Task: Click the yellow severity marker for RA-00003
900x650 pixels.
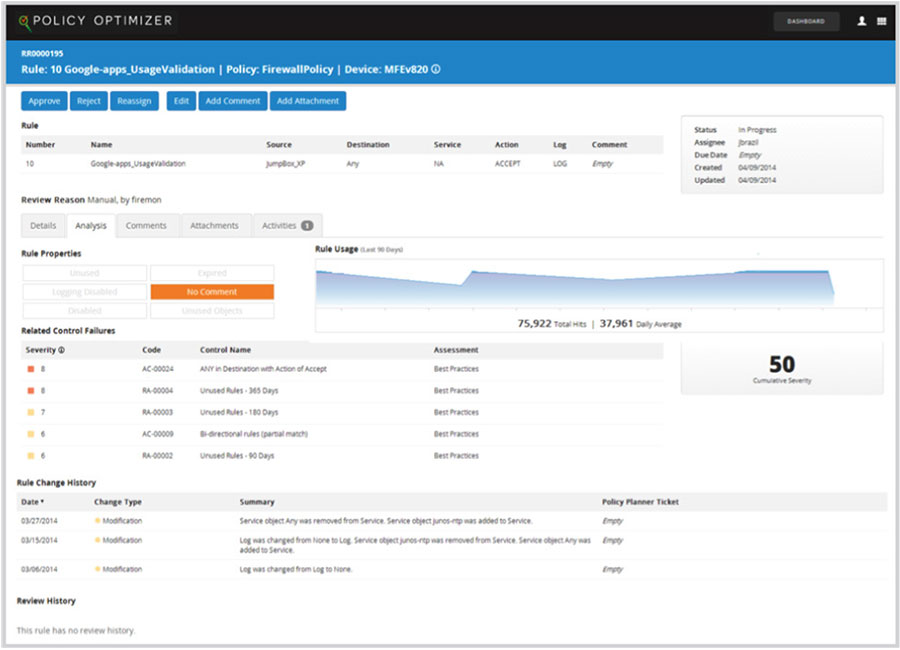Action: click(31, 412)
